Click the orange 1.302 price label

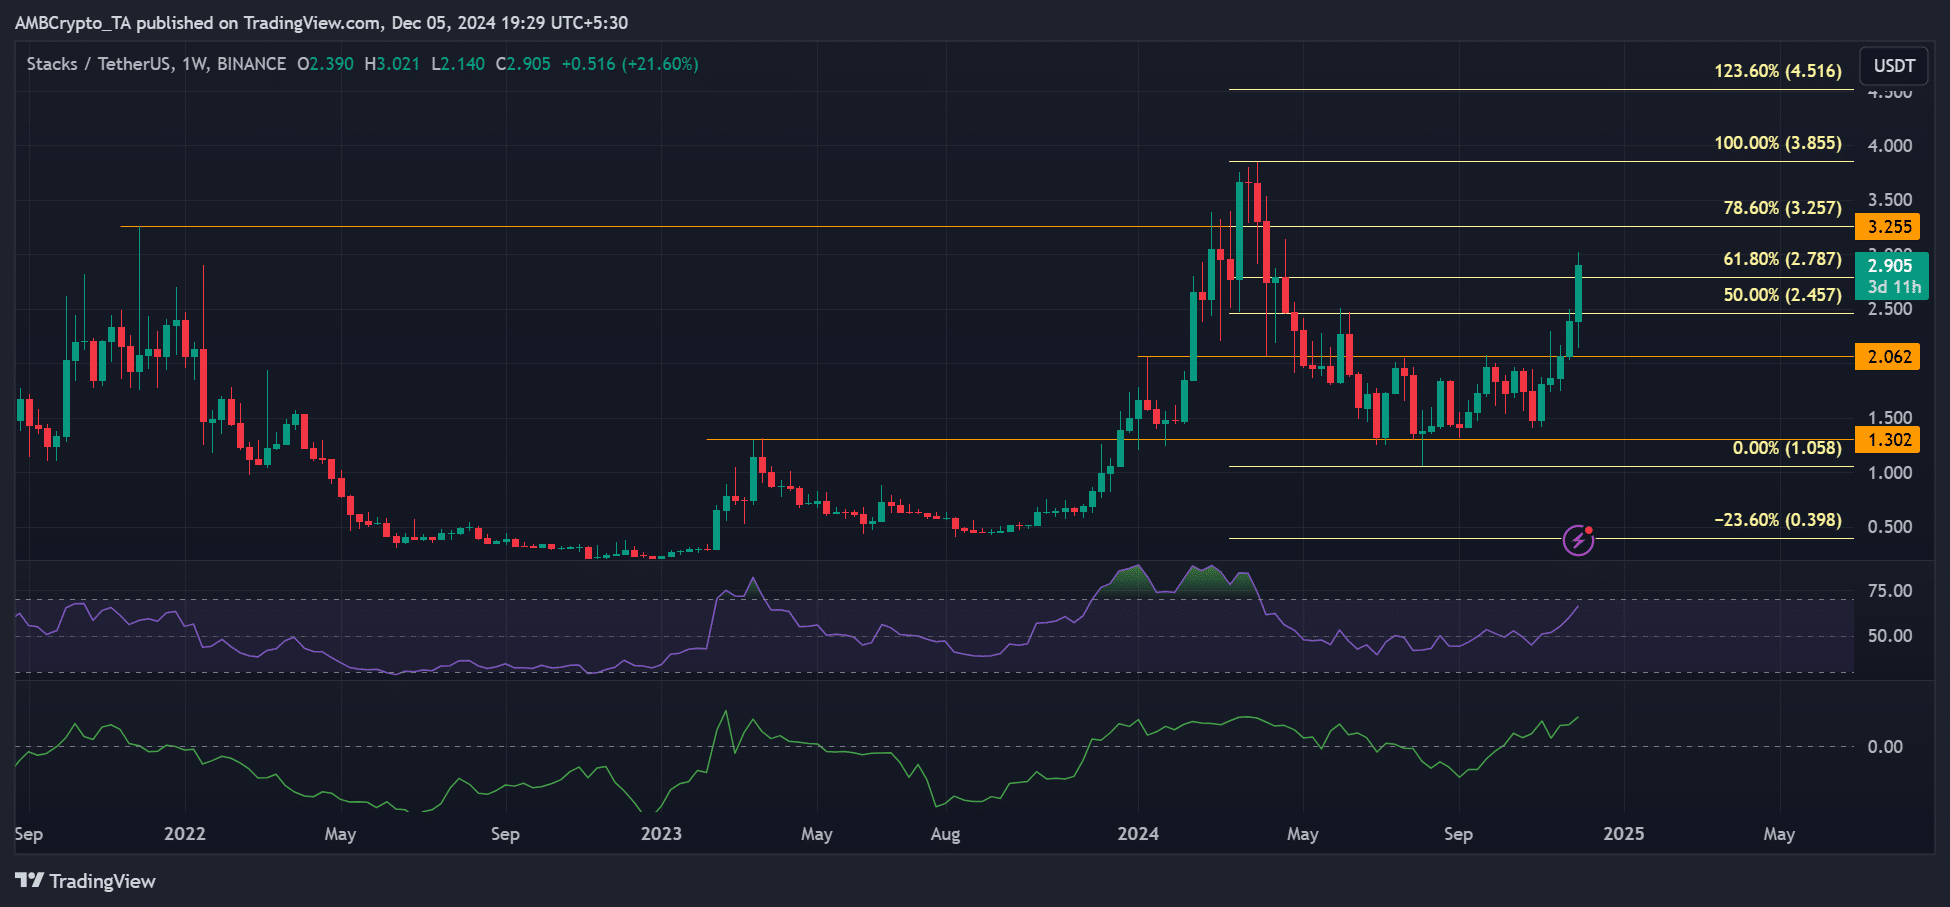coord(1887,439)
